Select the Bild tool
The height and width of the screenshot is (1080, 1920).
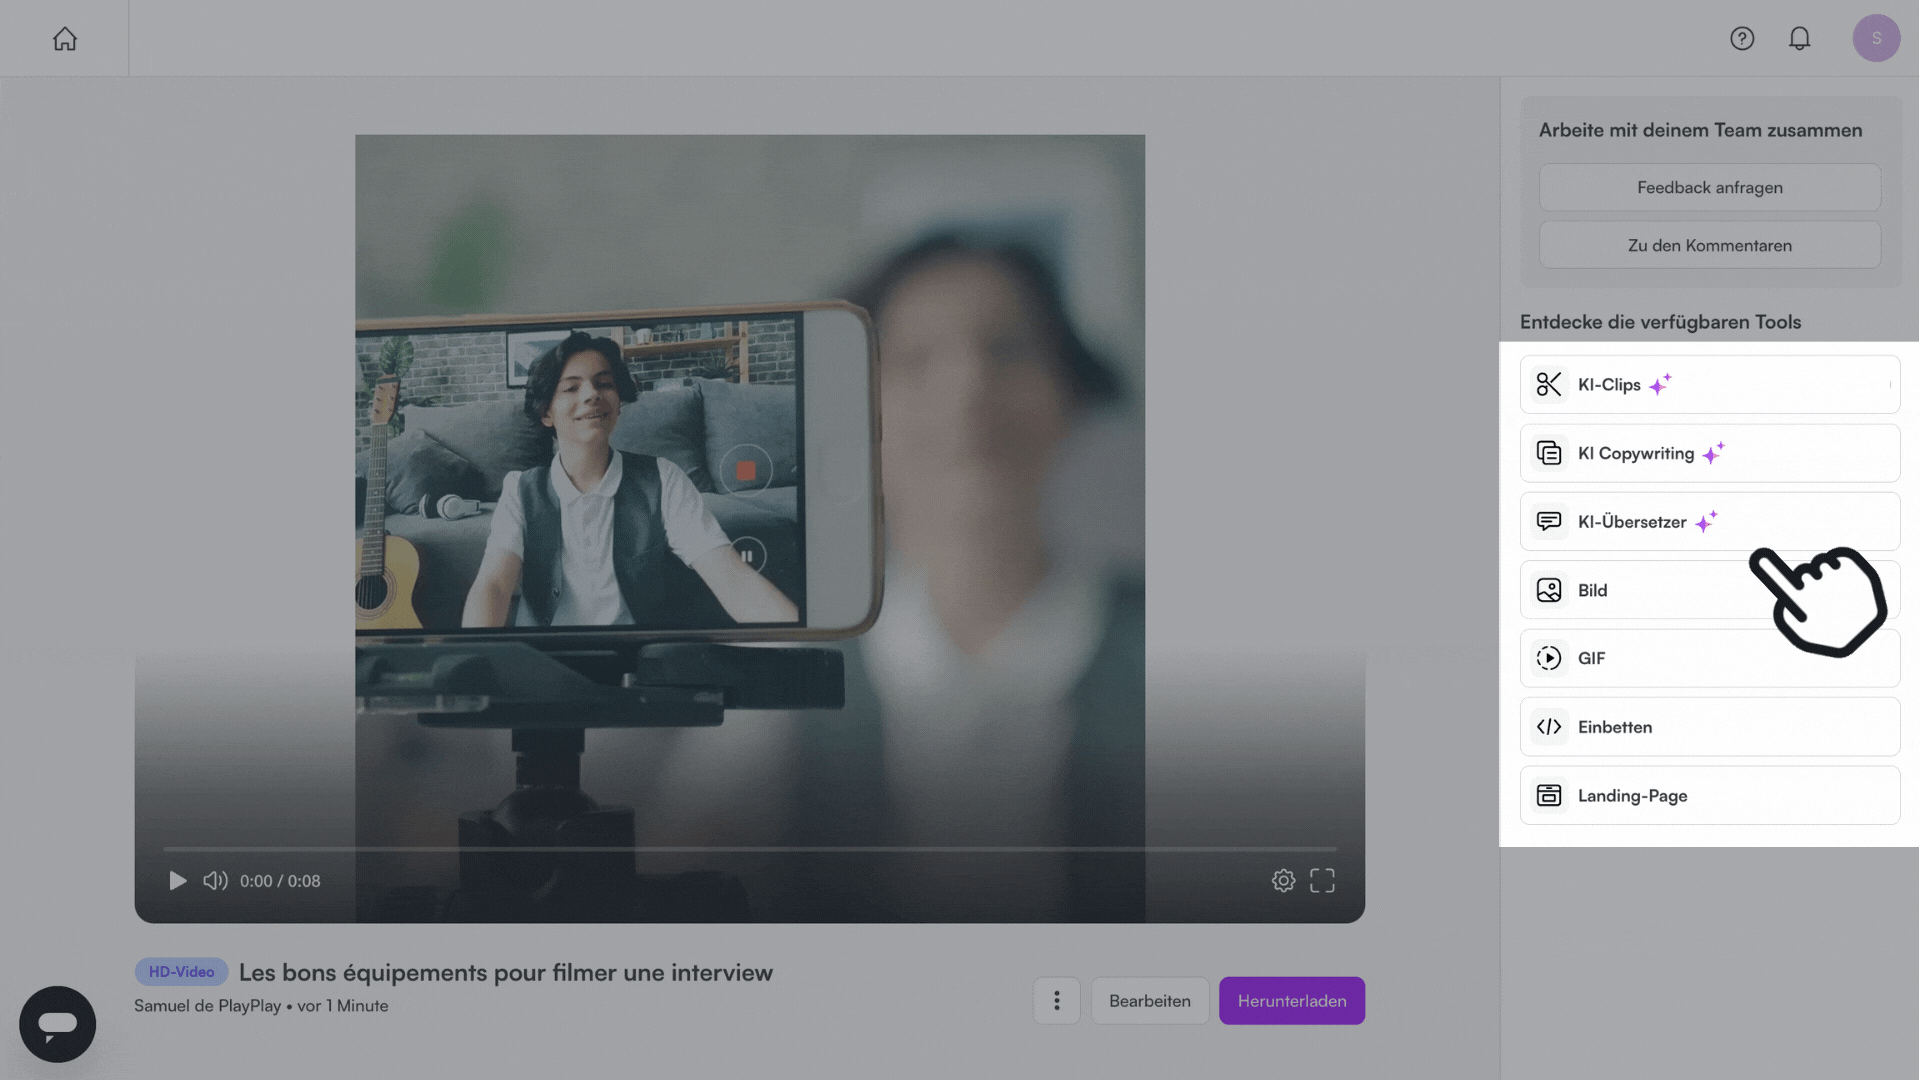[1710, 590]
